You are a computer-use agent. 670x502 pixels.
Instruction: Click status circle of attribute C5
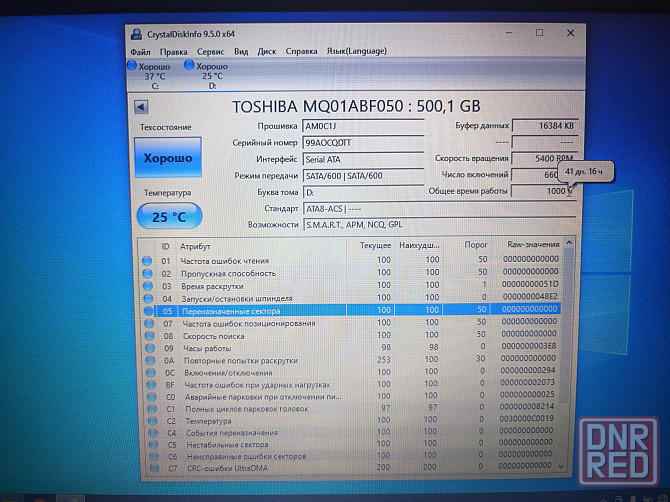153,445
